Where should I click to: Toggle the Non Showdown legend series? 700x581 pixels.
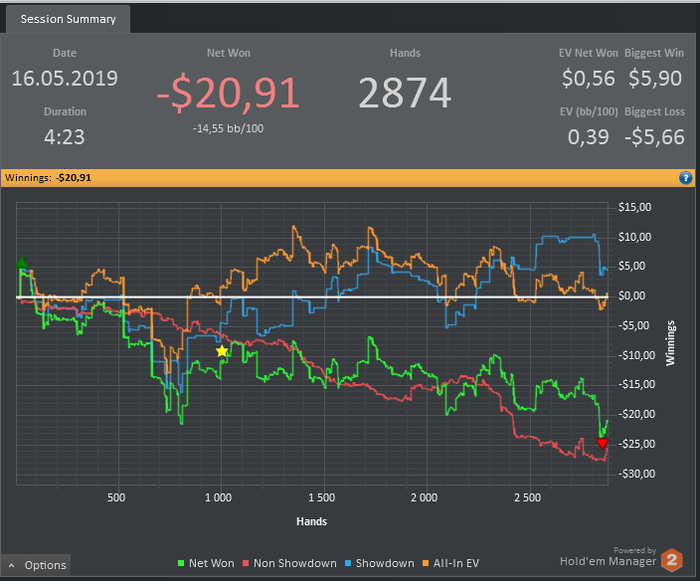289,563
